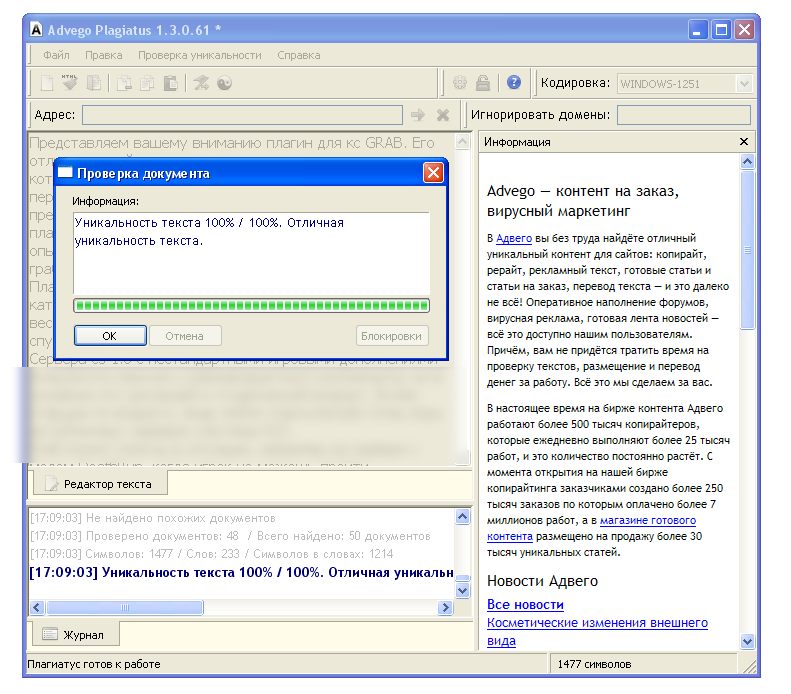Click the journal scroll left arrow
Image resolution: width=791 pixels, height=694 pixels.
(37, 607)
